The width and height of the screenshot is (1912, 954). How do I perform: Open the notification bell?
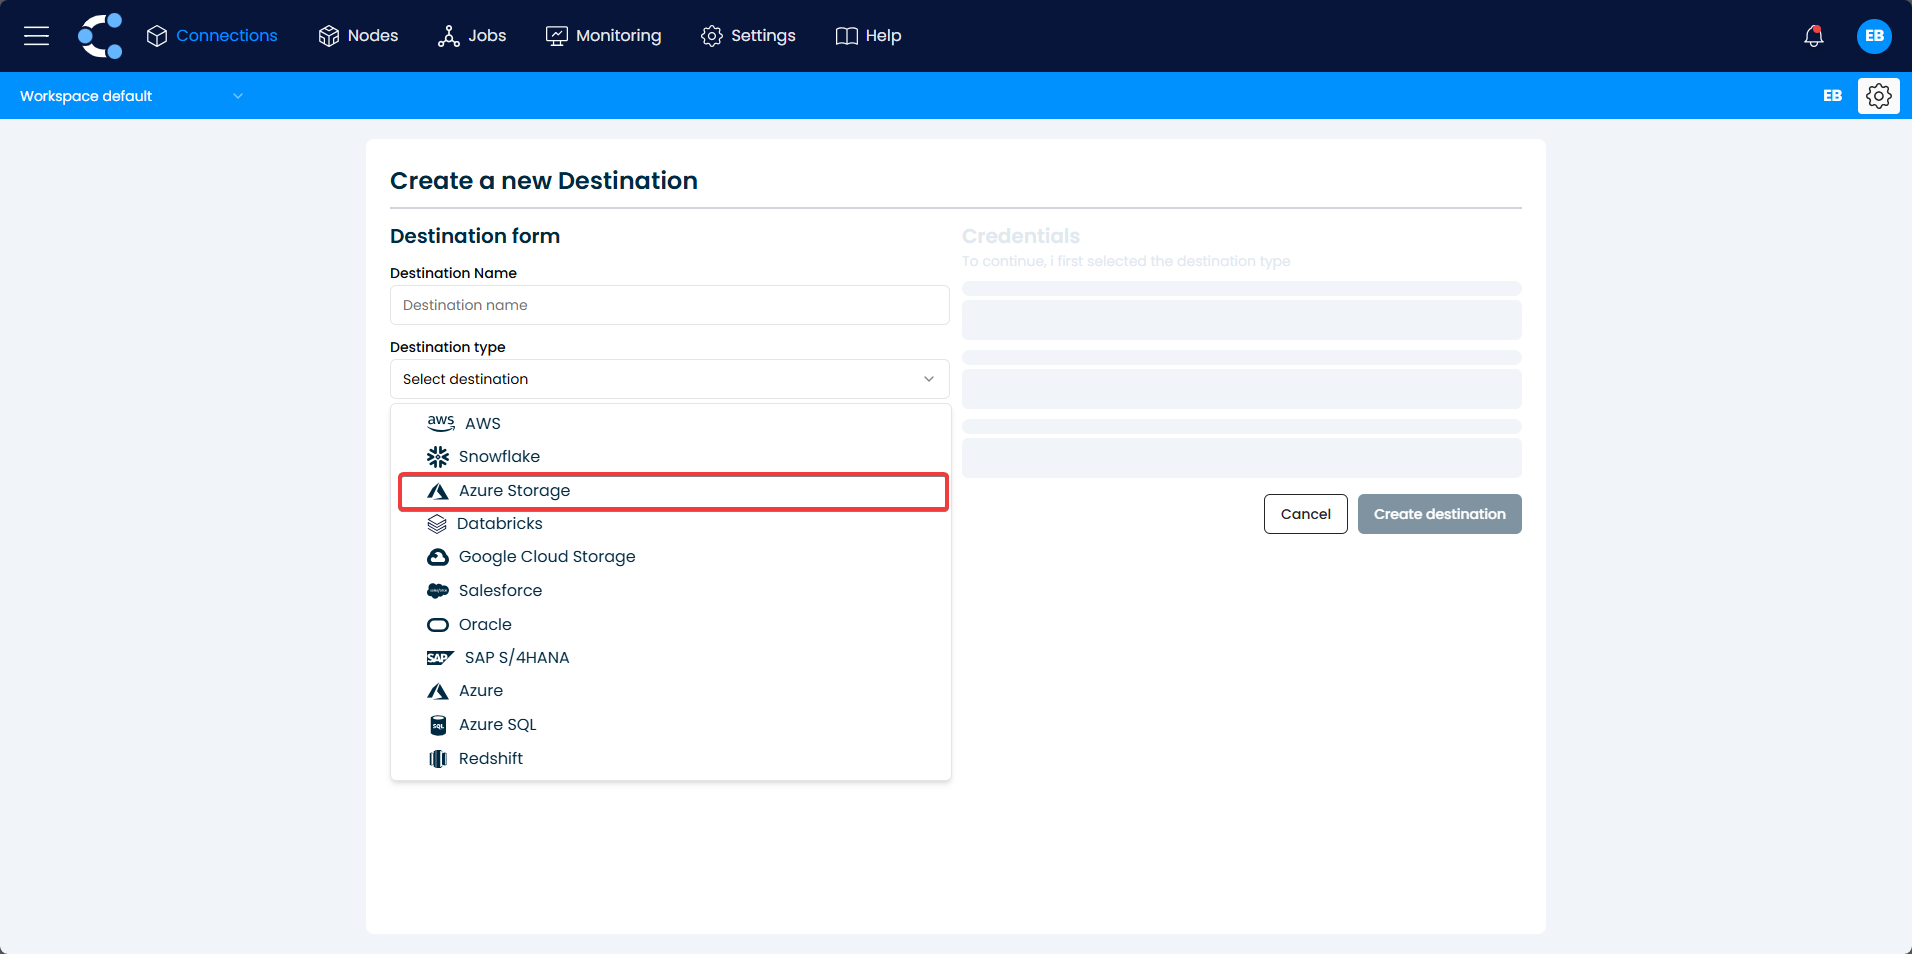coord(1812,36)
